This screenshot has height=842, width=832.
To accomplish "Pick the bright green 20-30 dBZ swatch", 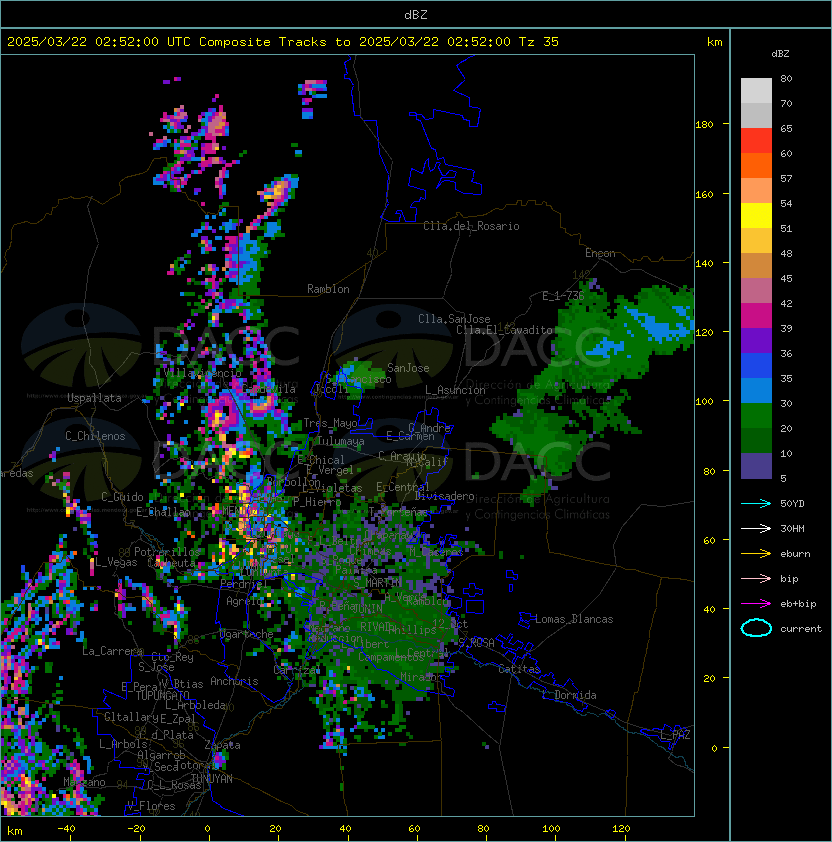I will click(x=756, y=416).
